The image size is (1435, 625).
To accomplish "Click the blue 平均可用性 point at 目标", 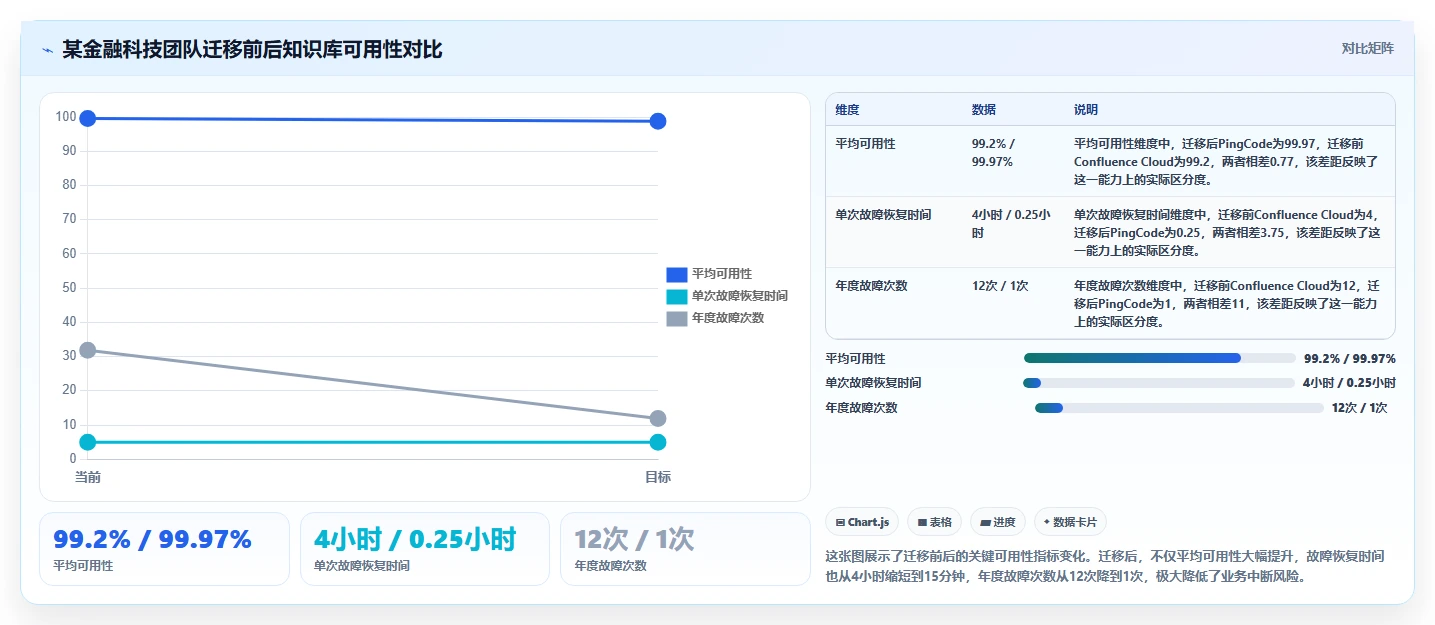I will (658, 121).
